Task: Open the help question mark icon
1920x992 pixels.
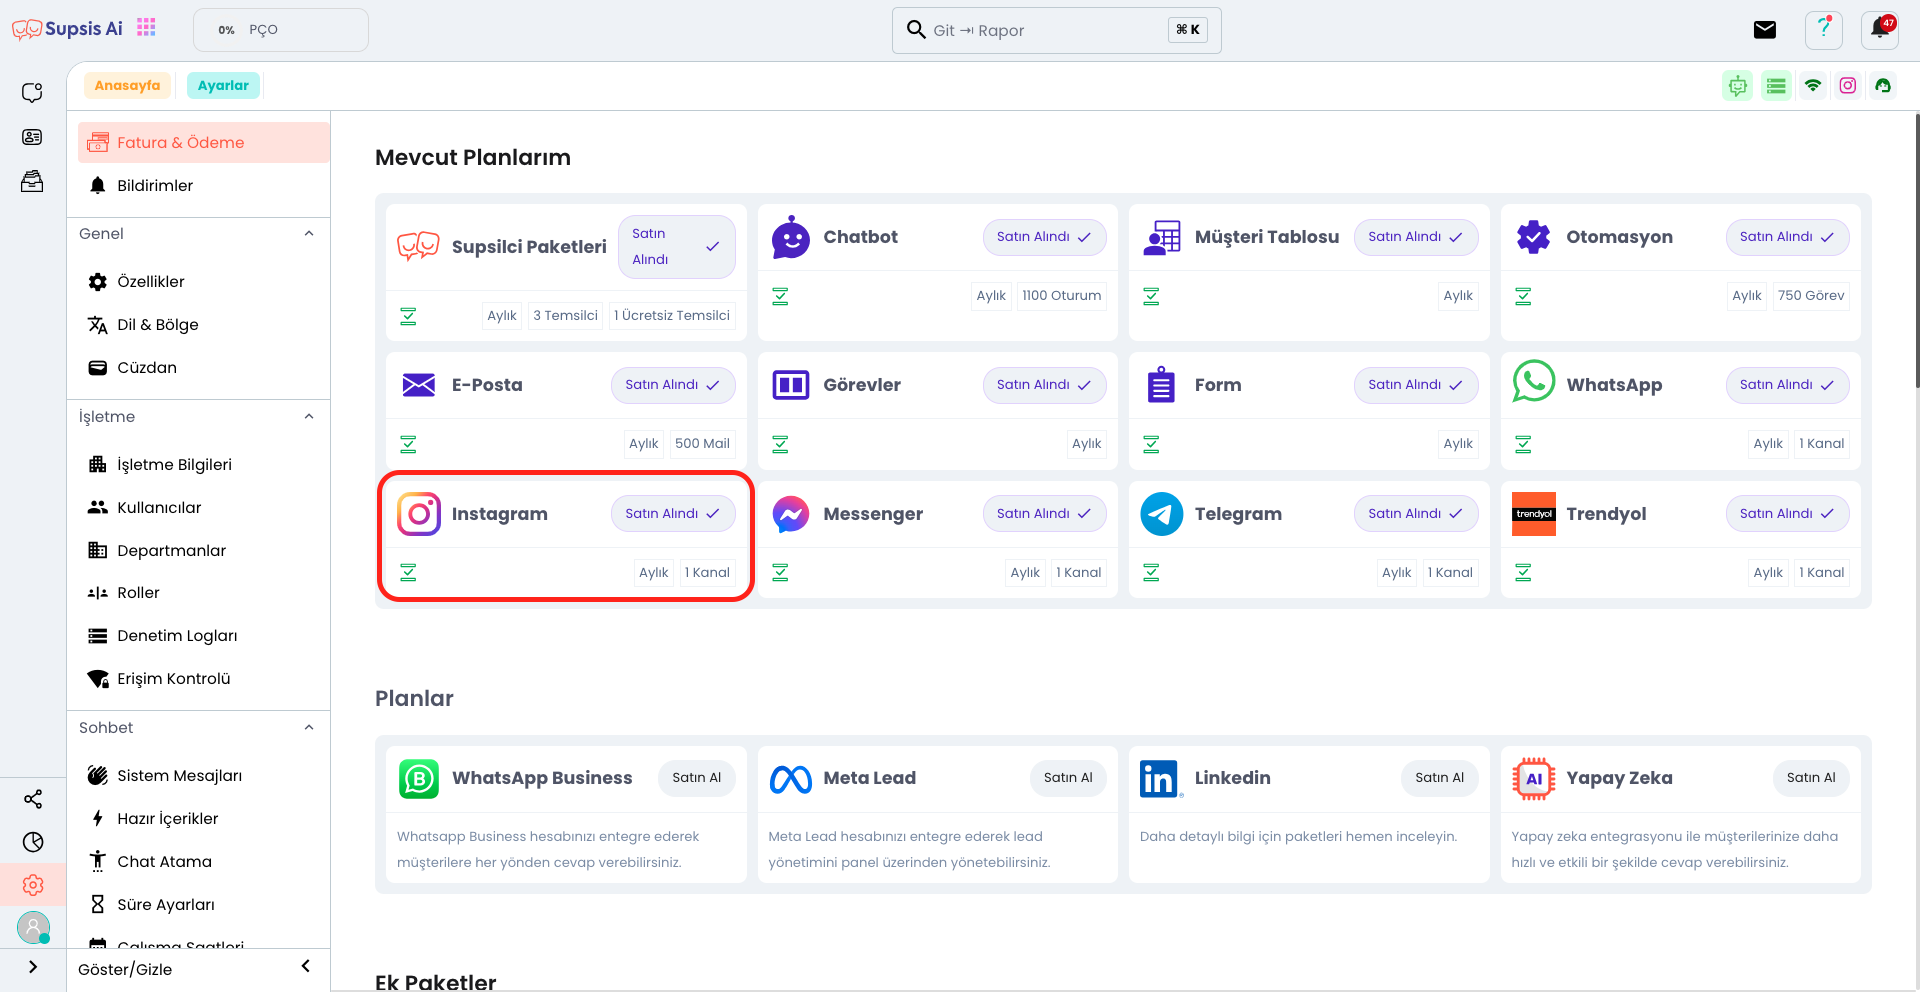Action: point(1824,30)
